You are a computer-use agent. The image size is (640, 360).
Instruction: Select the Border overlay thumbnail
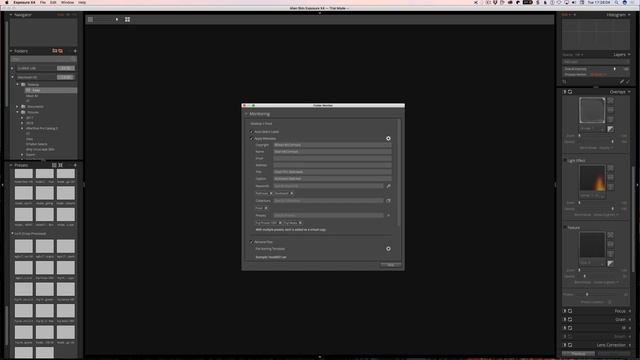pos(592,110)
